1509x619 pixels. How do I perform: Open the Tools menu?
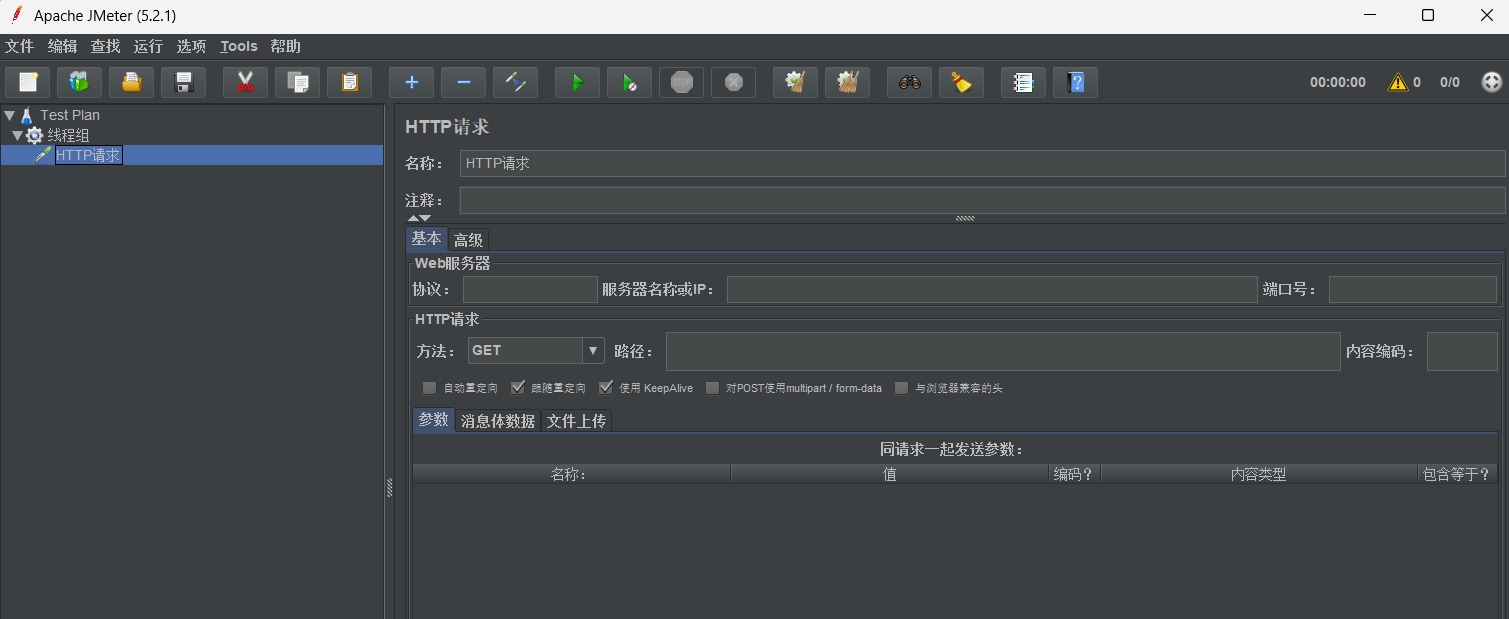click(x=239, y=46)
